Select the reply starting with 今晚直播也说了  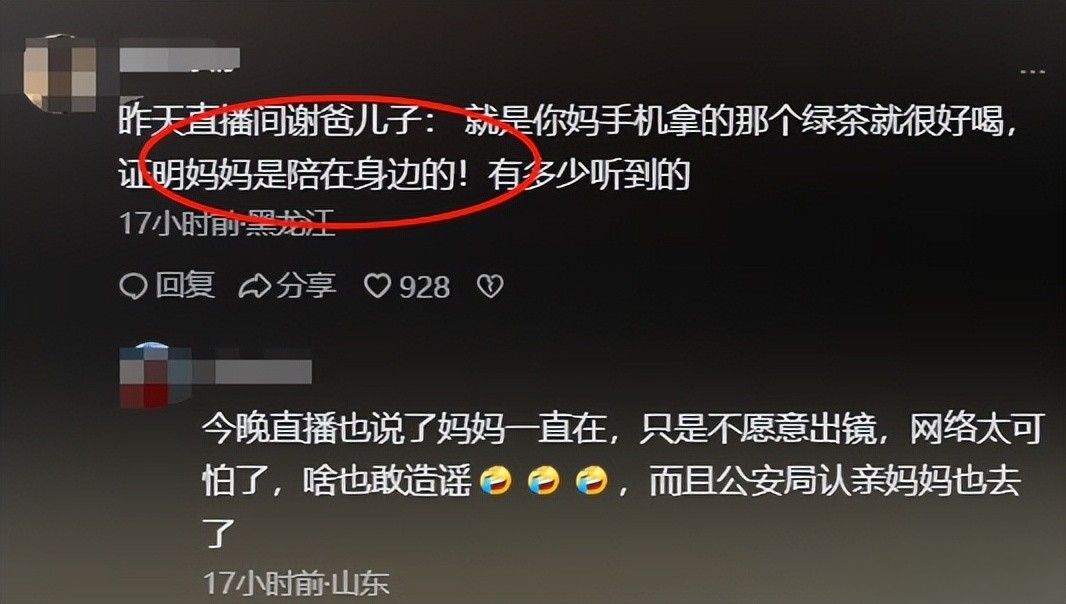point(622,481)
